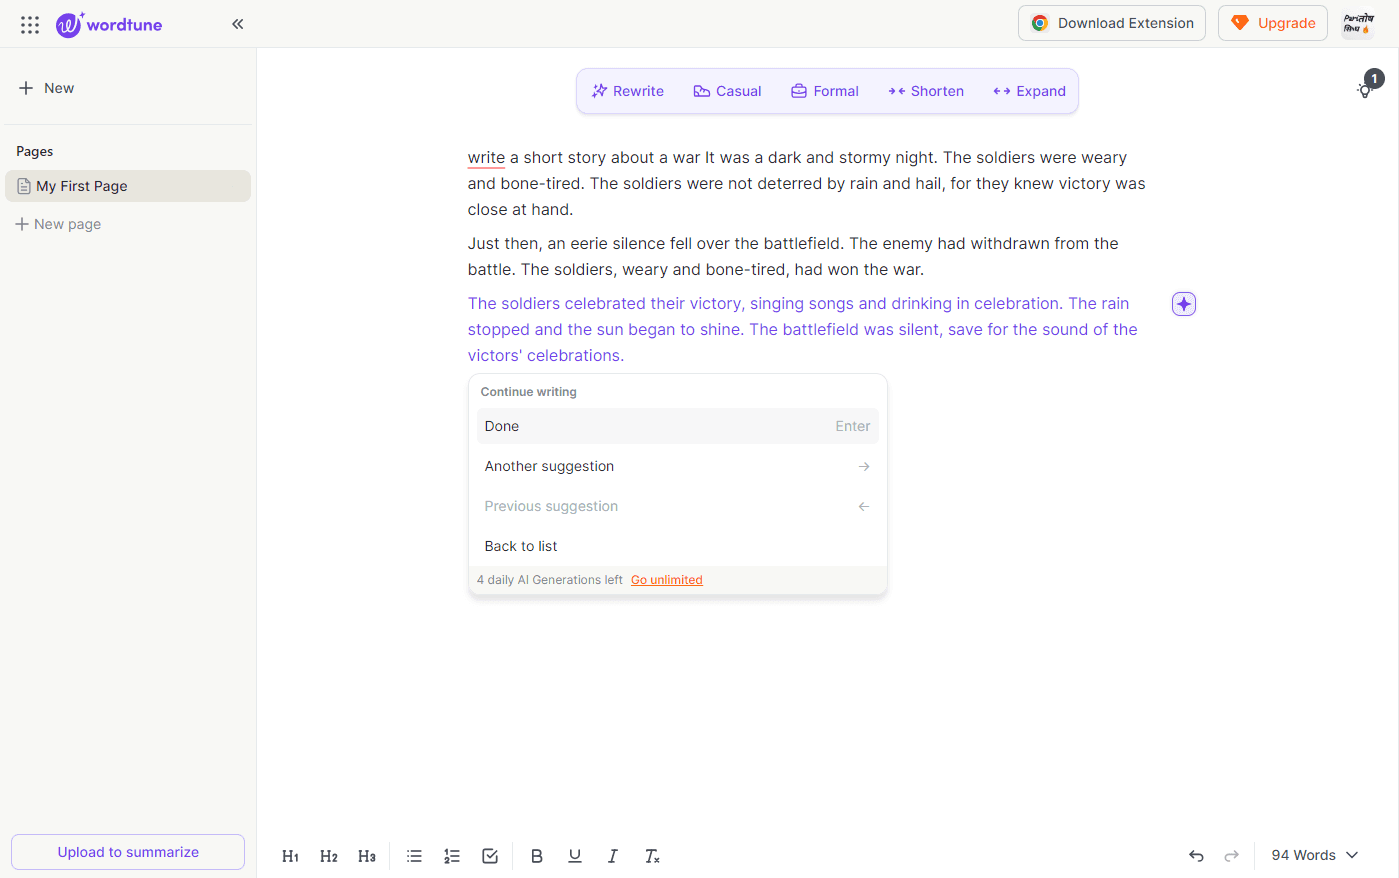Open the 94 Words dropdown
This screenshot has width=1399, height=878.
click(x=1313, y=855)
